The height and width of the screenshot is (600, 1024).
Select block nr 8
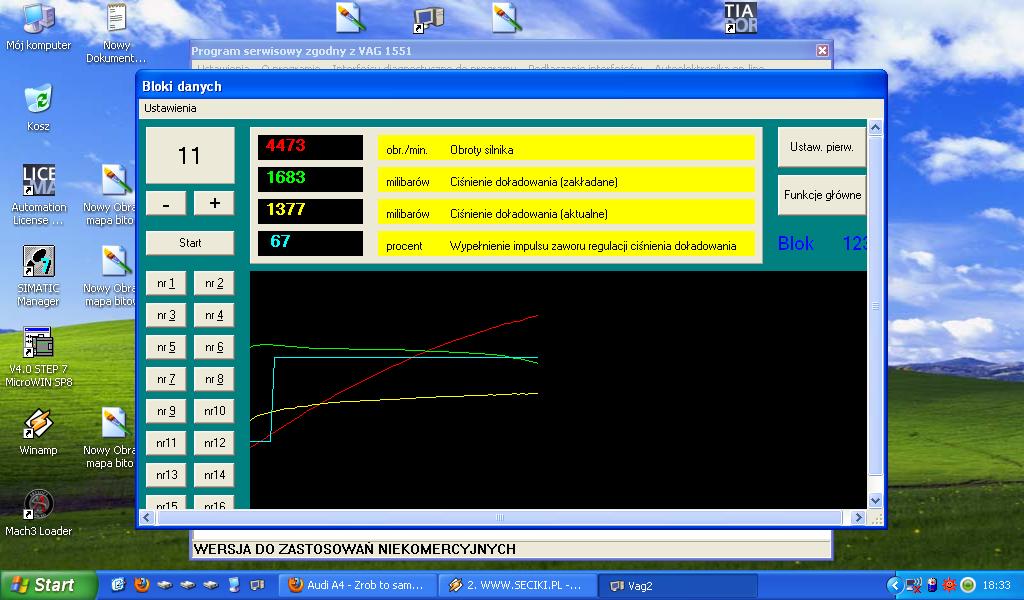[x=214, y=379]
